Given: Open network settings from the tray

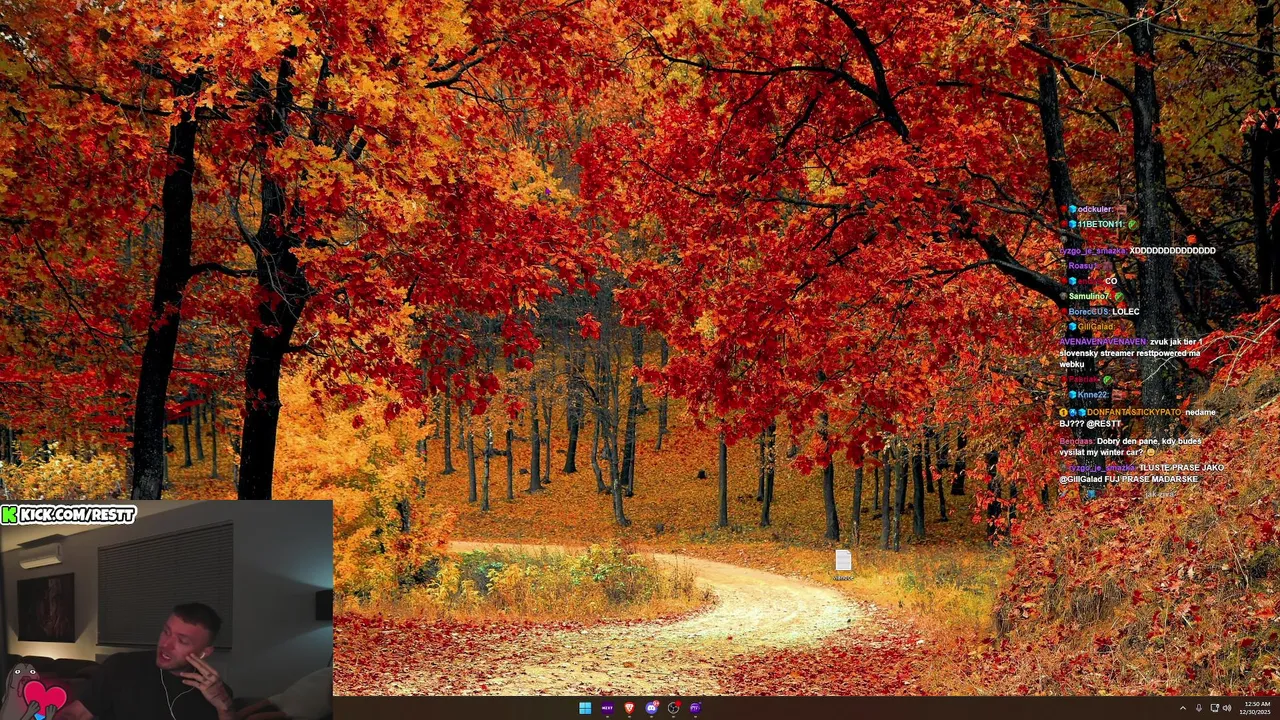Looking at the screenshot, I should click(x=1215, y=708).
